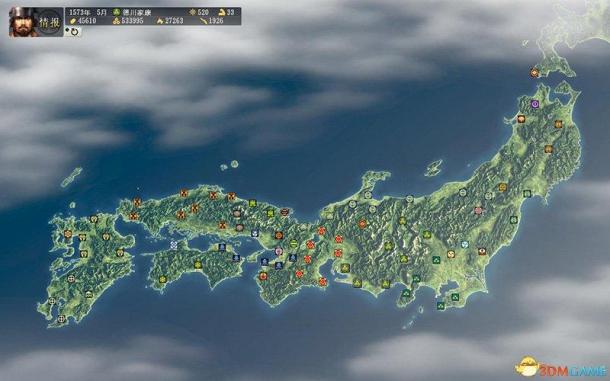Click the daimyo portrait of the bearded warlord
610x381 pixels.
click(22, 22)
